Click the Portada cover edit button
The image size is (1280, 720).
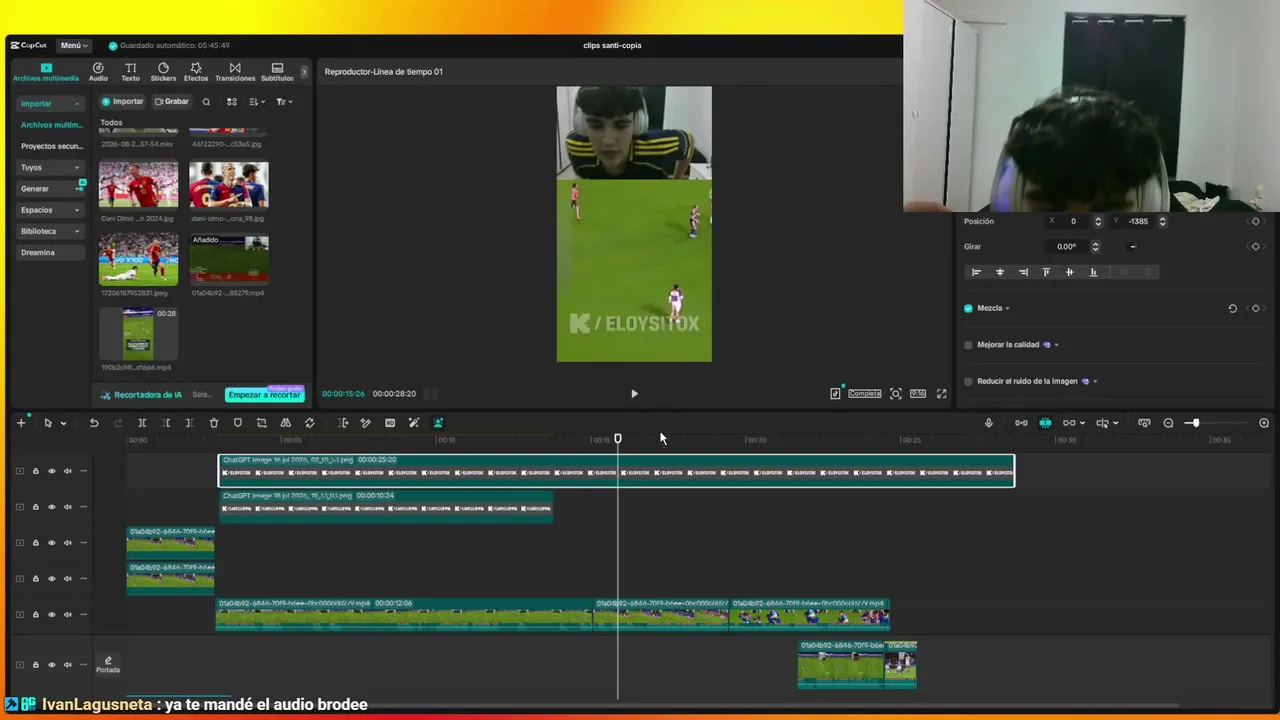click(x=108, y=664)
